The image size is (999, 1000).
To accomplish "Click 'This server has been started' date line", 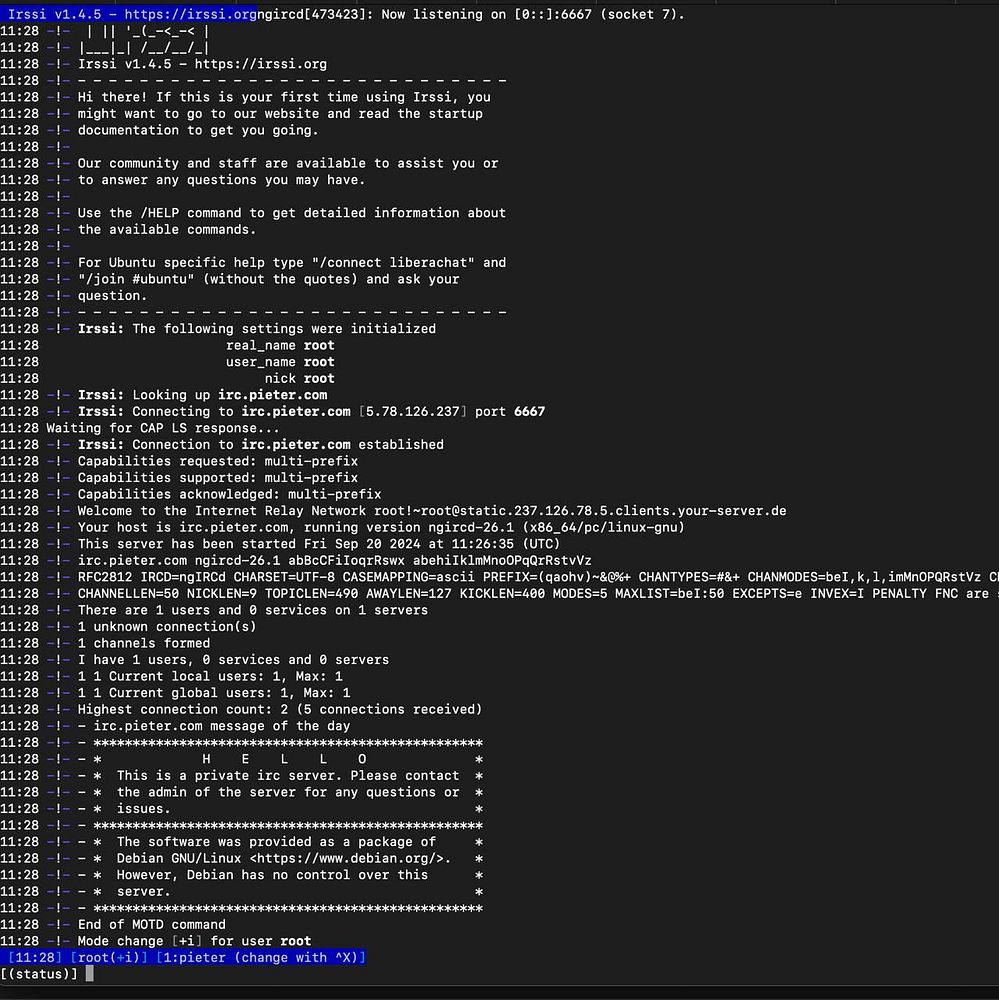I will [318, 545].
